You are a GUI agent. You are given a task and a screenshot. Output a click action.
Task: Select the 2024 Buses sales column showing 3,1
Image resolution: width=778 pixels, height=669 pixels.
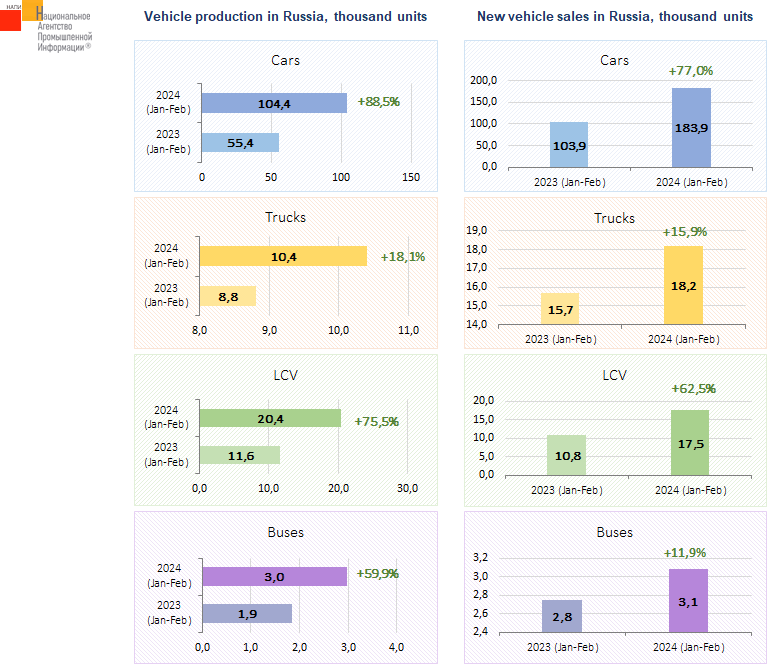click(687, 600)
